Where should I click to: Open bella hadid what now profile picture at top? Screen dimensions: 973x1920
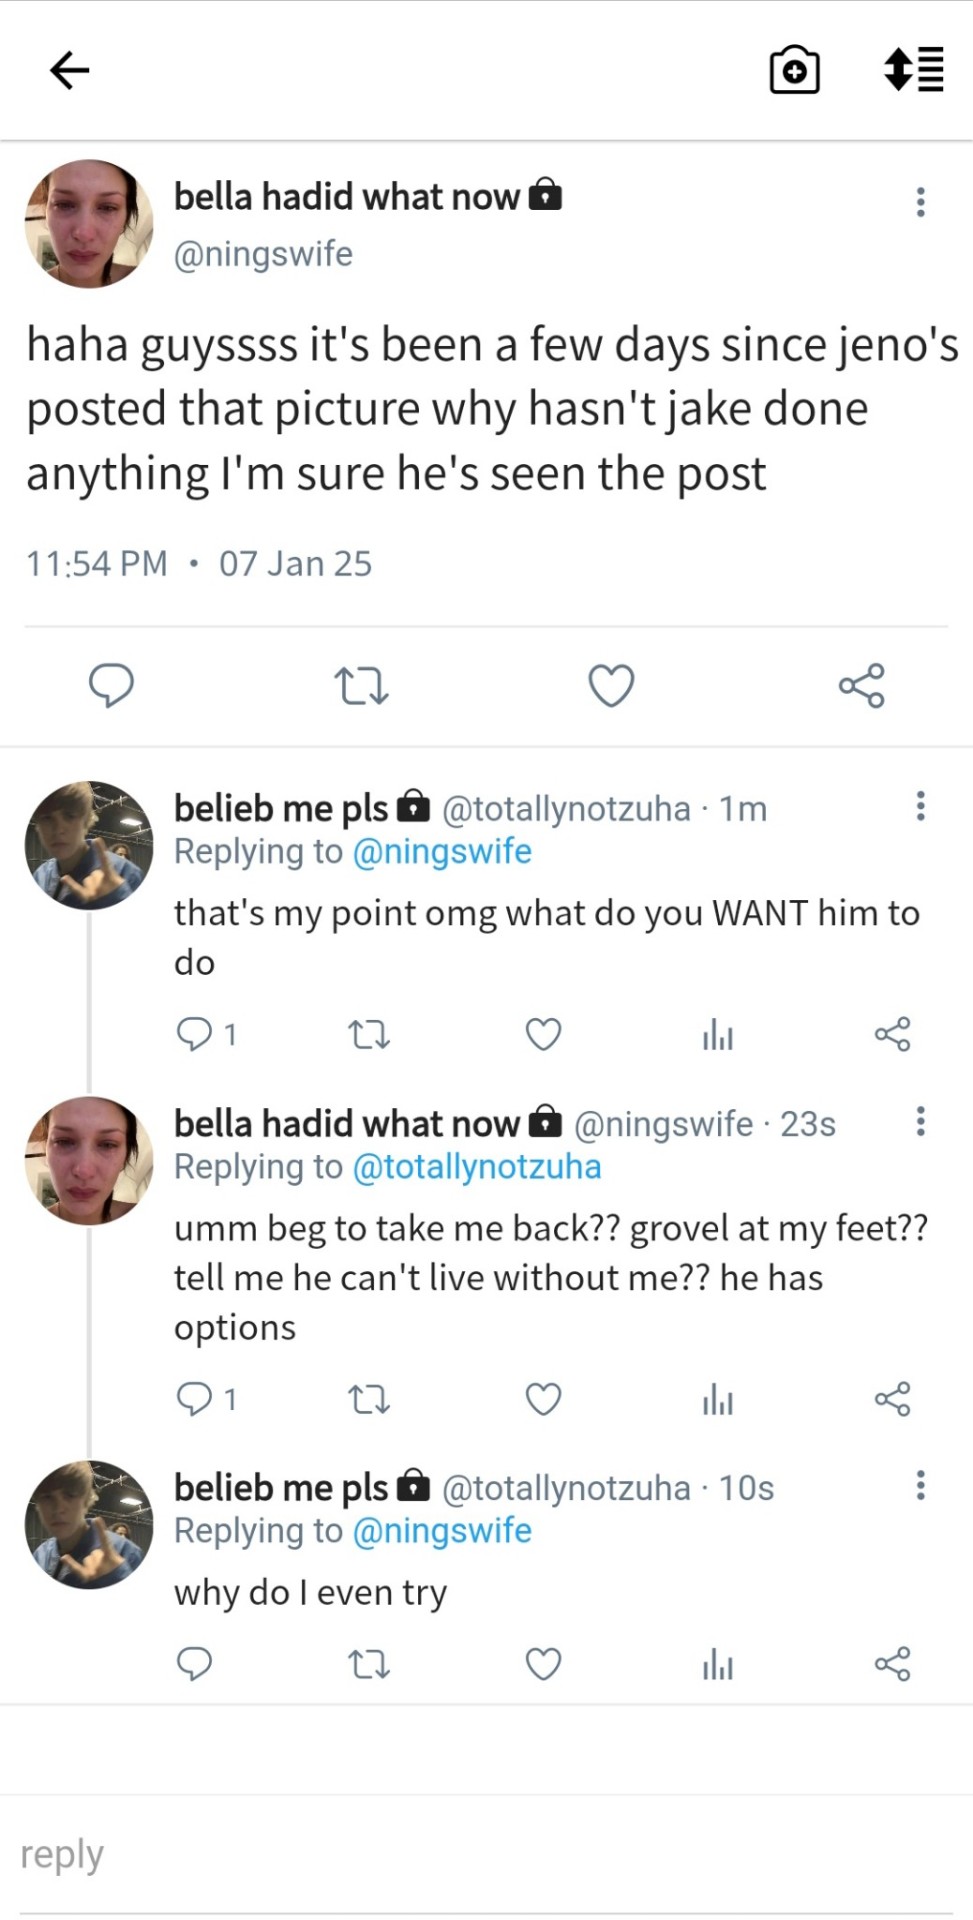(89, 224)
